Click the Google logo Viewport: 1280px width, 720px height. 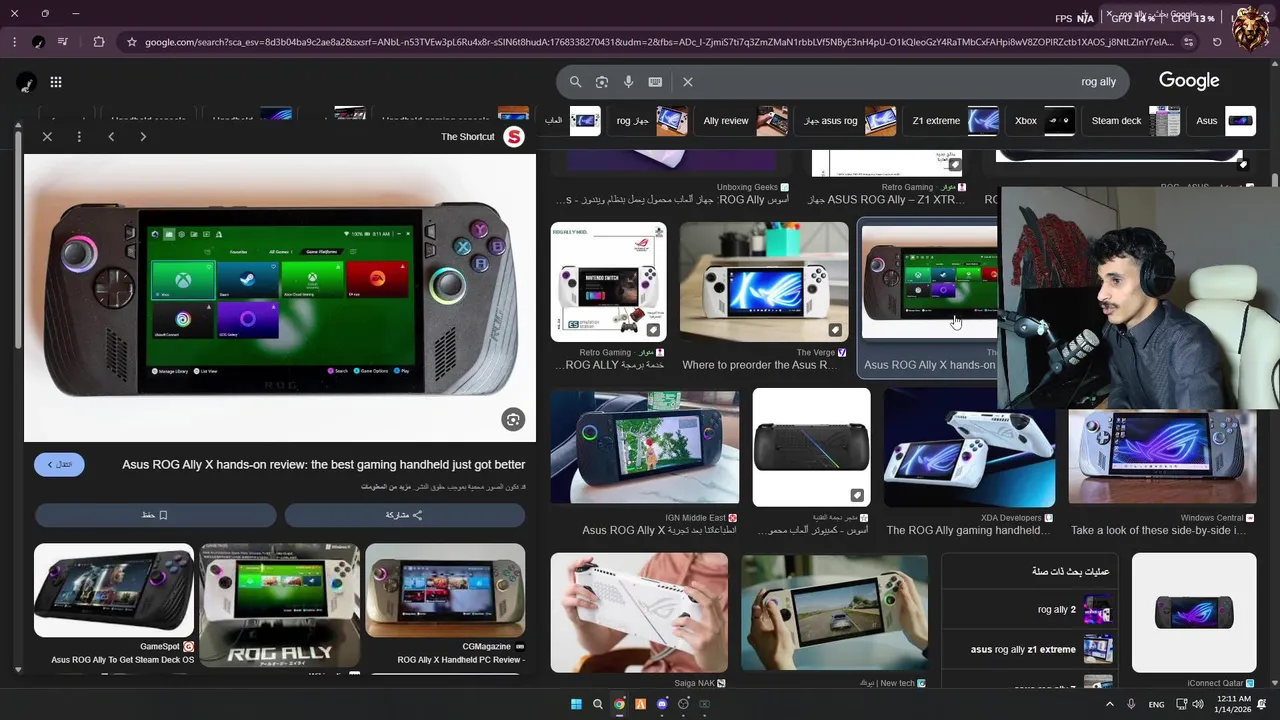coord(1189,81)
